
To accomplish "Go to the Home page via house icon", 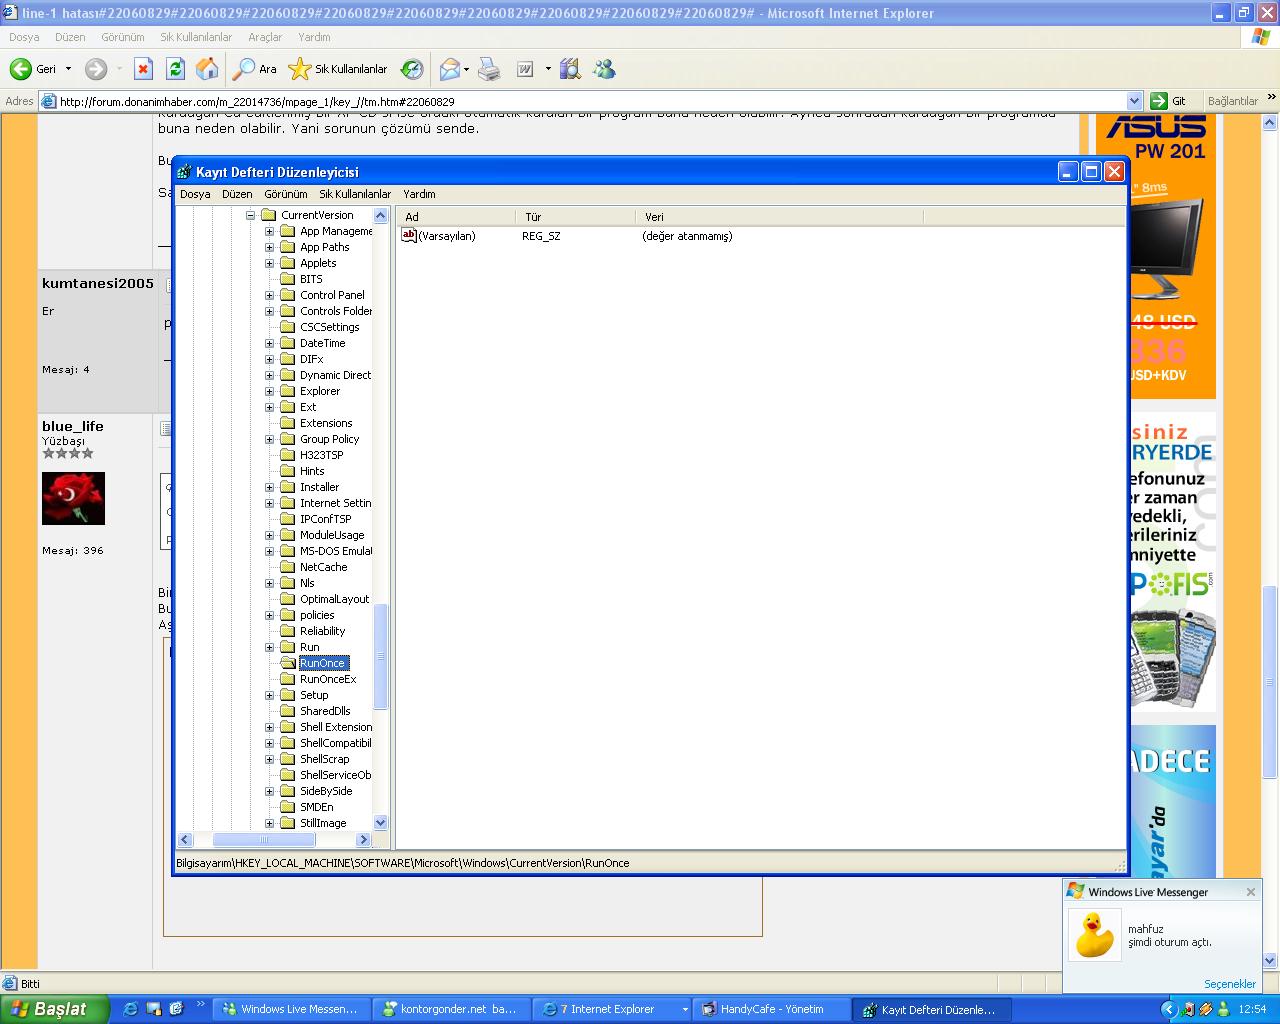I will pos(207,69).
